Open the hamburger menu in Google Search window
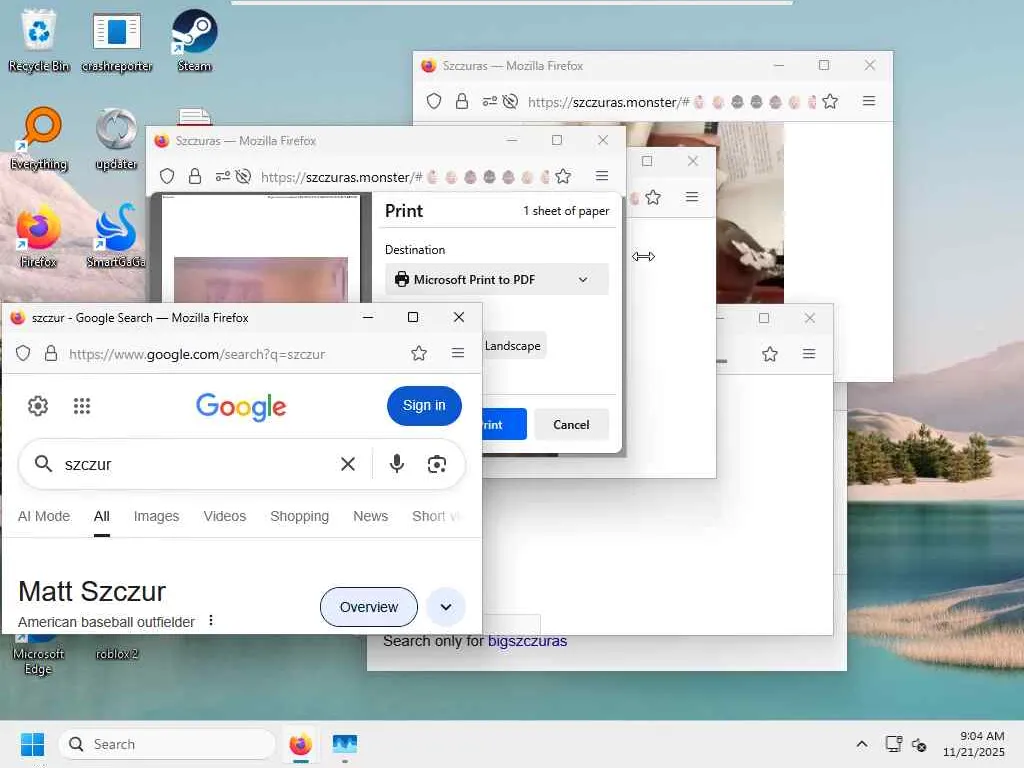Viewport: 1024px width, 768px height. pos(458,353)
